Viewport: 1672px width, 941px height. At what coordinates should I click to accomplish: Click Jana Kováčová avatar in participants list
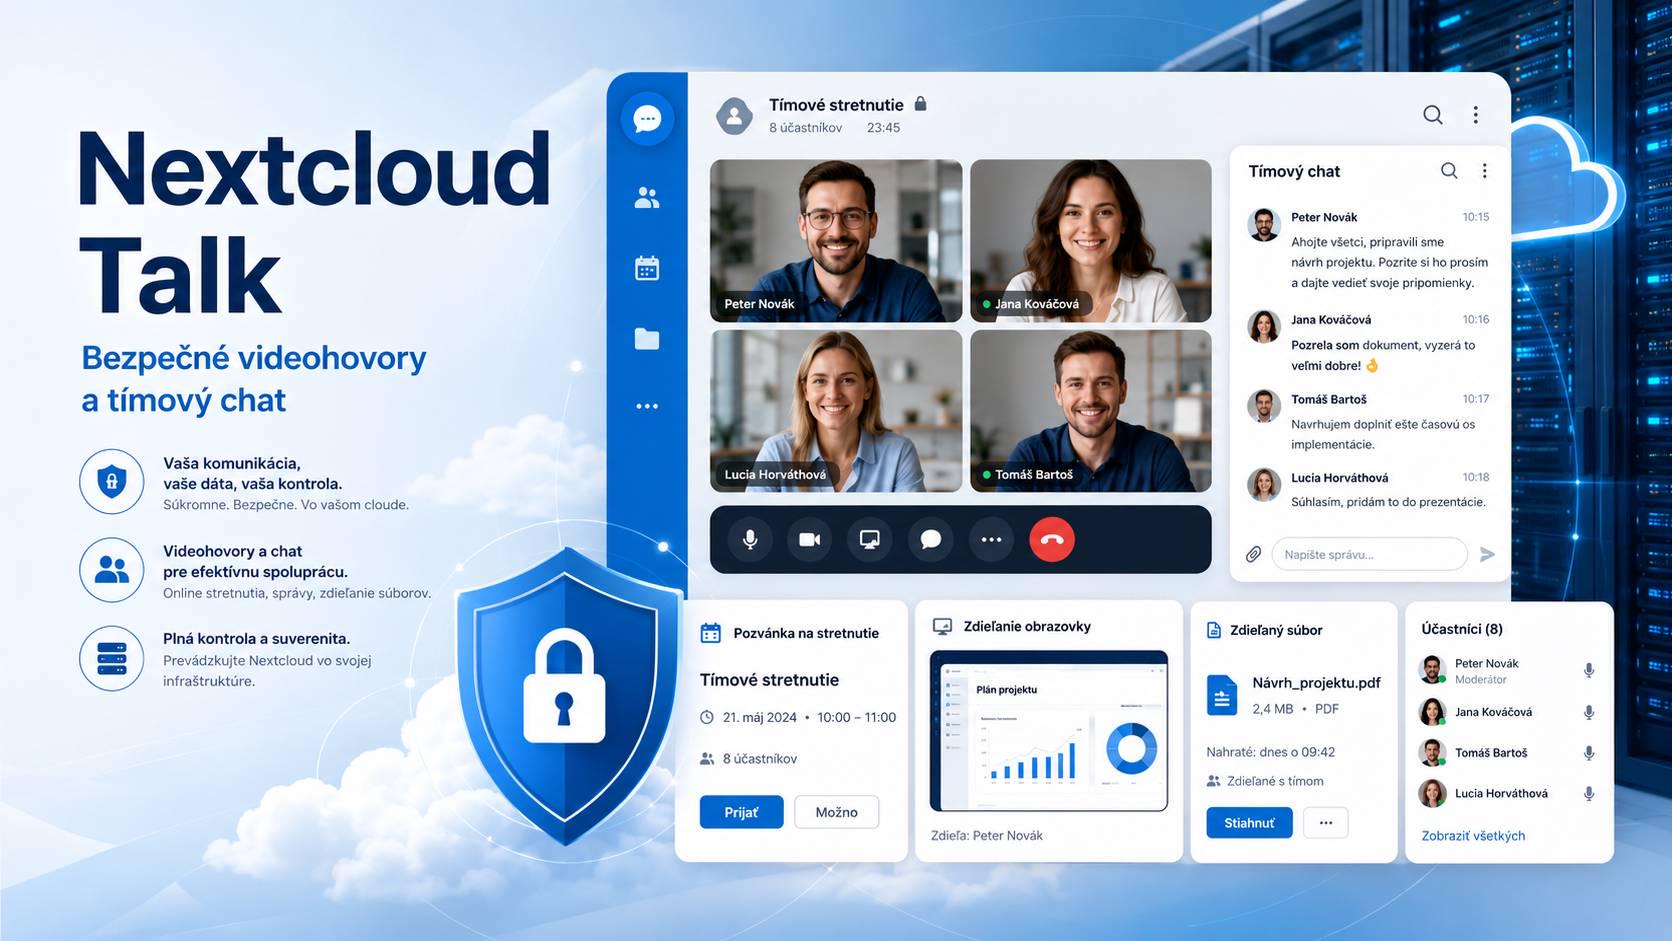(1433, 712)
